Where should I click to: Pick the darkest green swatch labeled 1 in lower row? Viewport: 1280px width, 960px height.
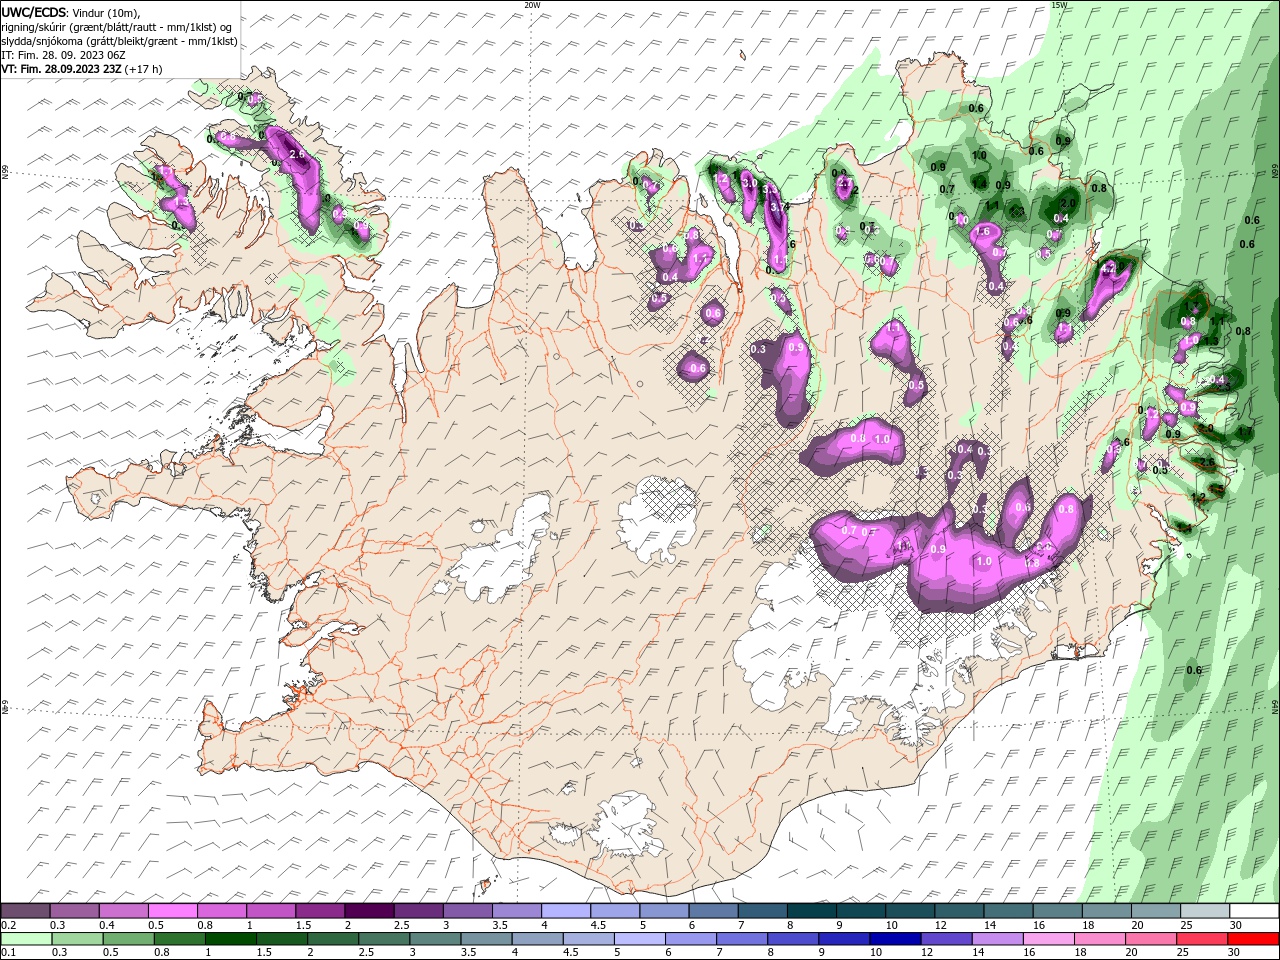[x=231, y=939]
